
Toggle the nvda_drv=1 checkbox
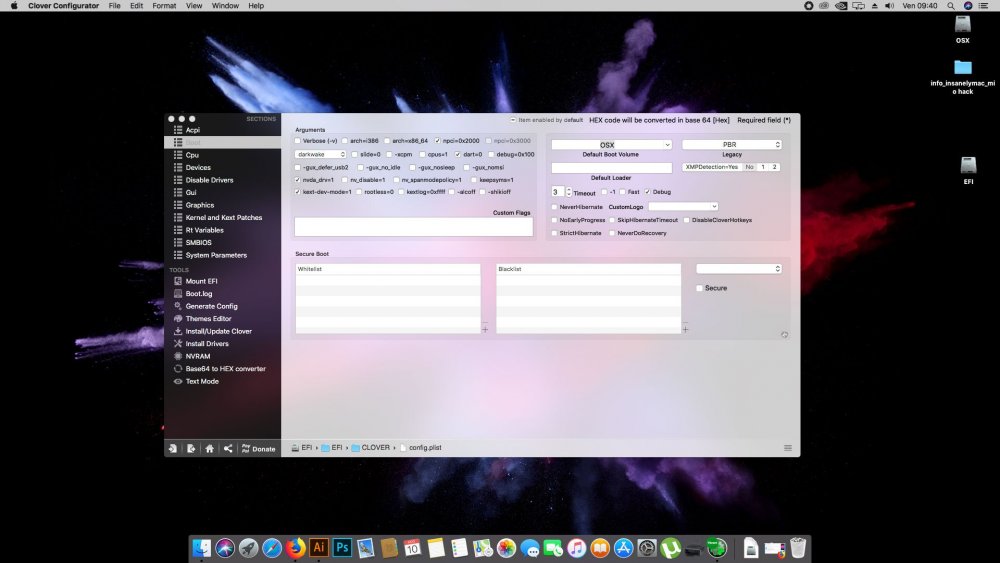tap(298, 180)
